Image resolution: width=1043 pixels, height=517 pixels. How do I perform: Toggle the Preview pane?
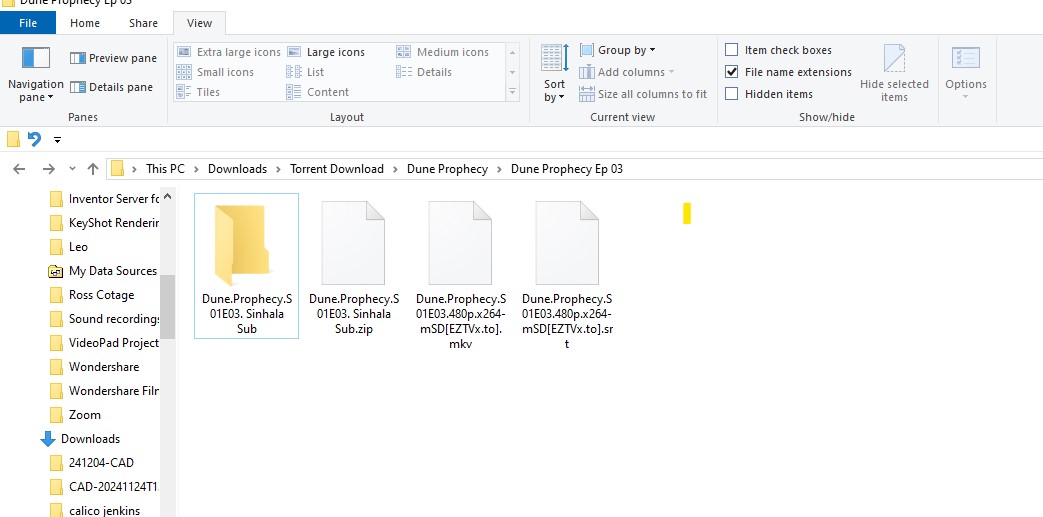(x=113, y=58)
